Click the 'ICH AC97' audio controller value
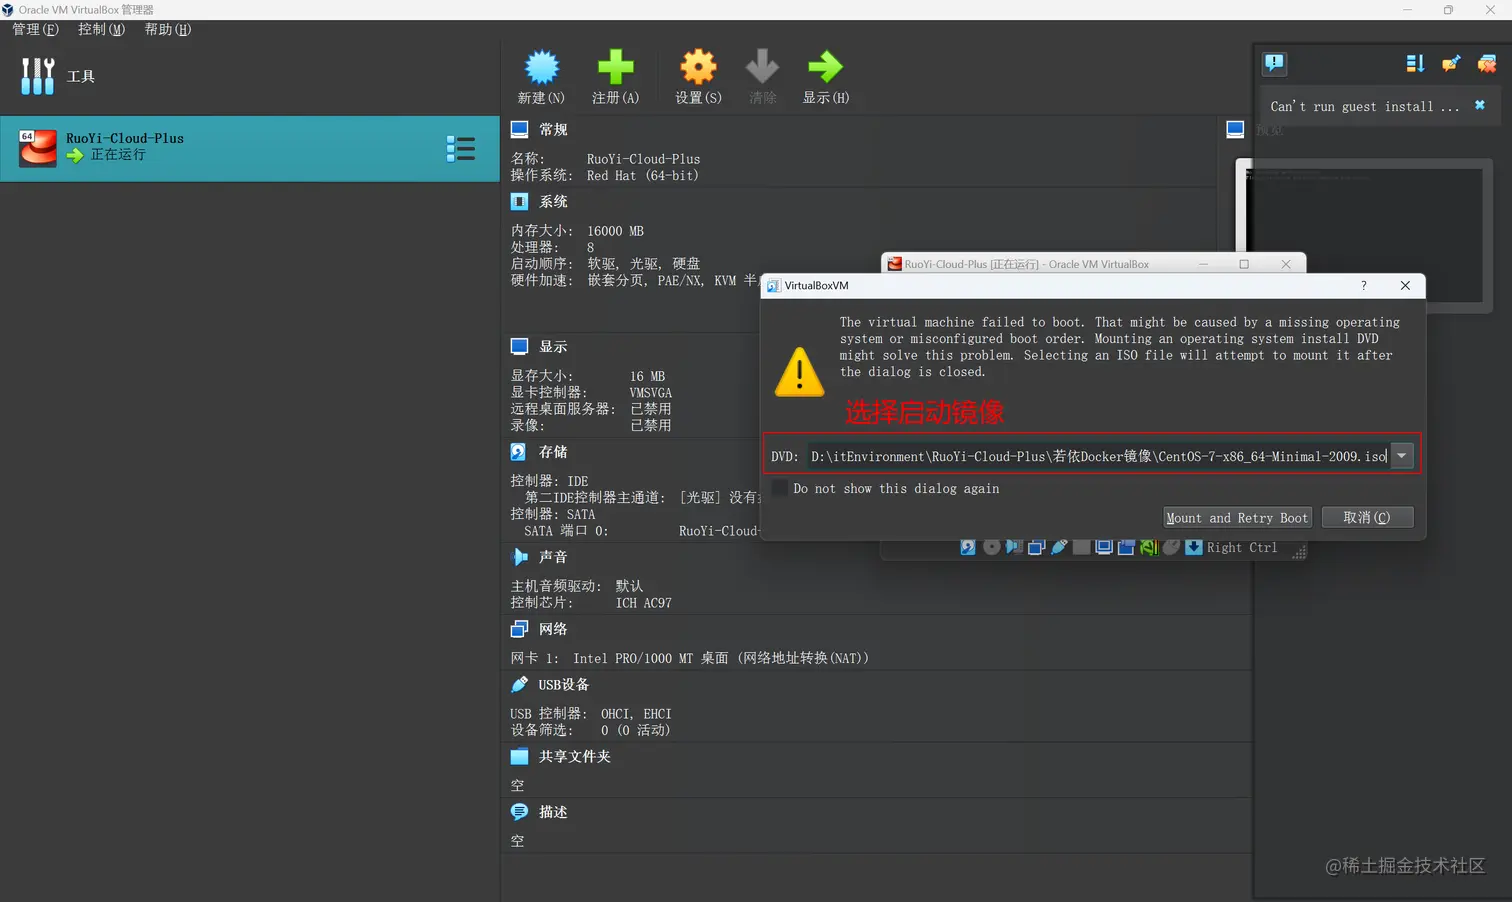 pos(643,603)
